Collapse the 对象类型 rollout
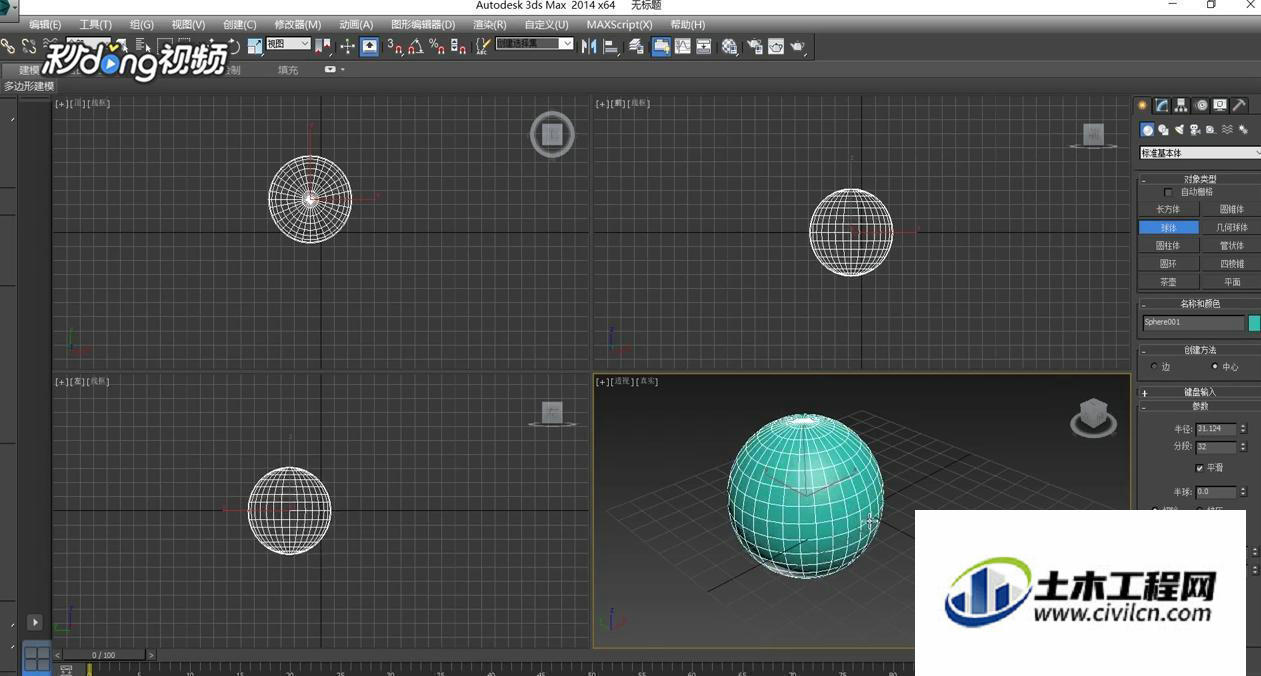 pos(1199,179)
